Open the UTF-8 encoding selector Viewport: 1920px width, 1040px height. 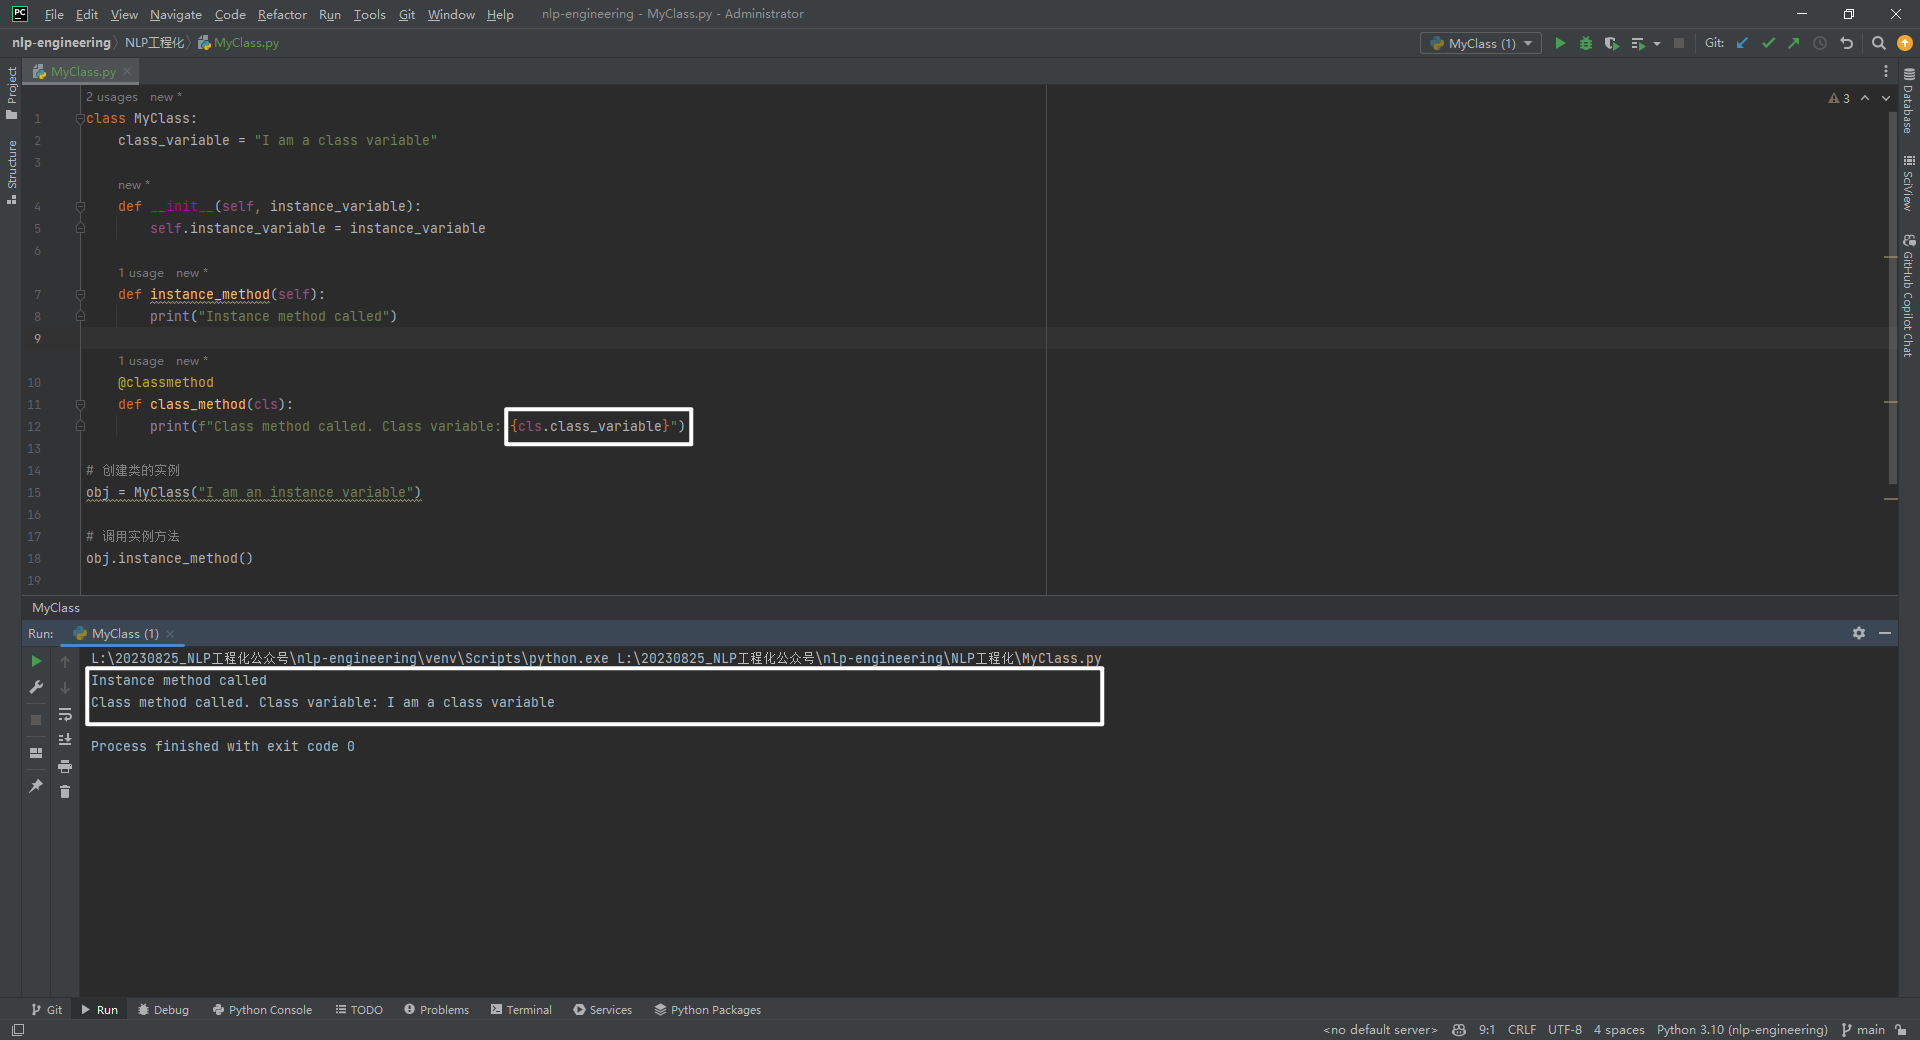(1564, 1030)
